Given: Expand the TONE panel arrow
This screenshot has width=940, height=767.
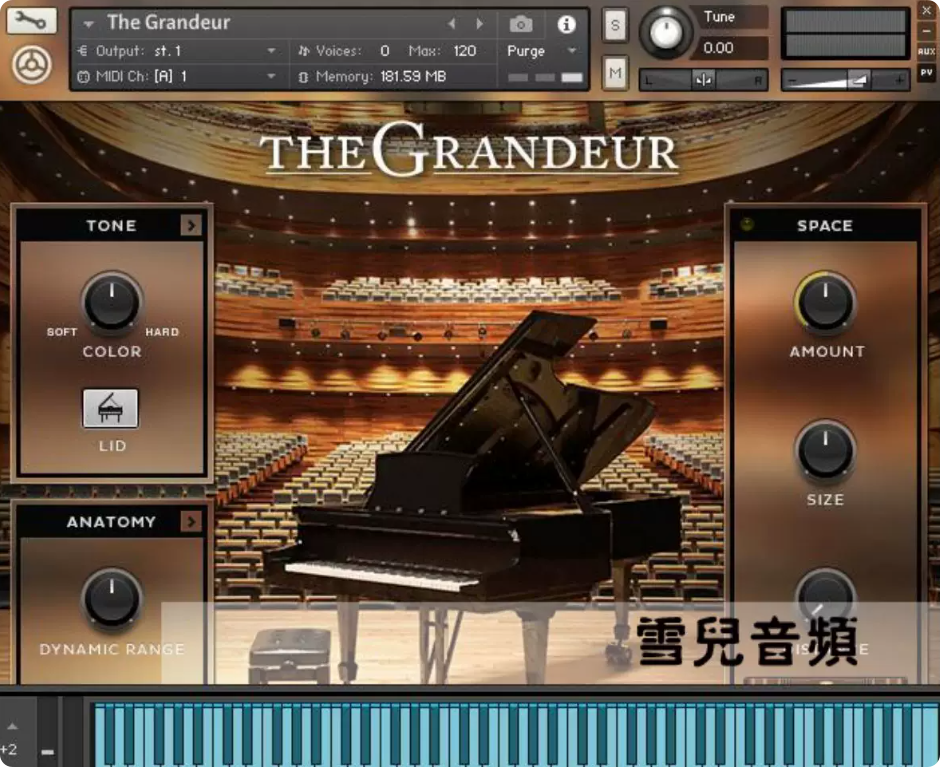Looking at the screenshot, I should pyautogui.click(x=191, y=225).
